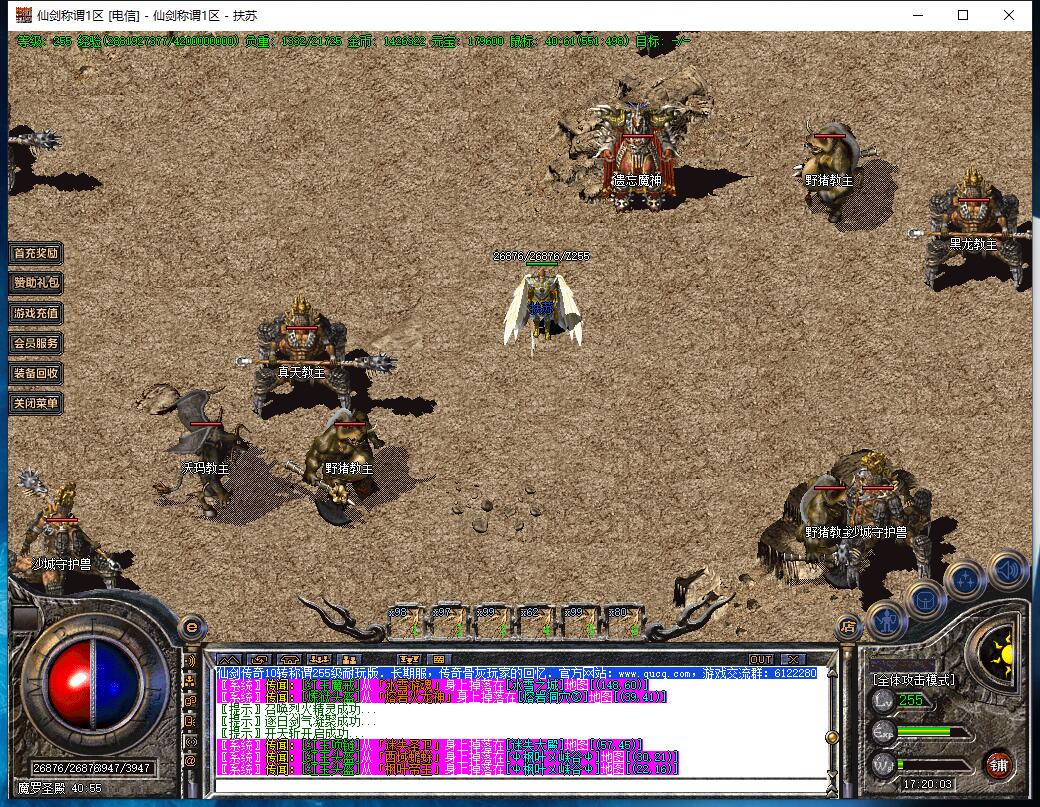Image resolution: width=1040 pixels, height=807 pixels.
Task: Click the chat scrollbar round thumb
Action: click(x=832, y=737)
